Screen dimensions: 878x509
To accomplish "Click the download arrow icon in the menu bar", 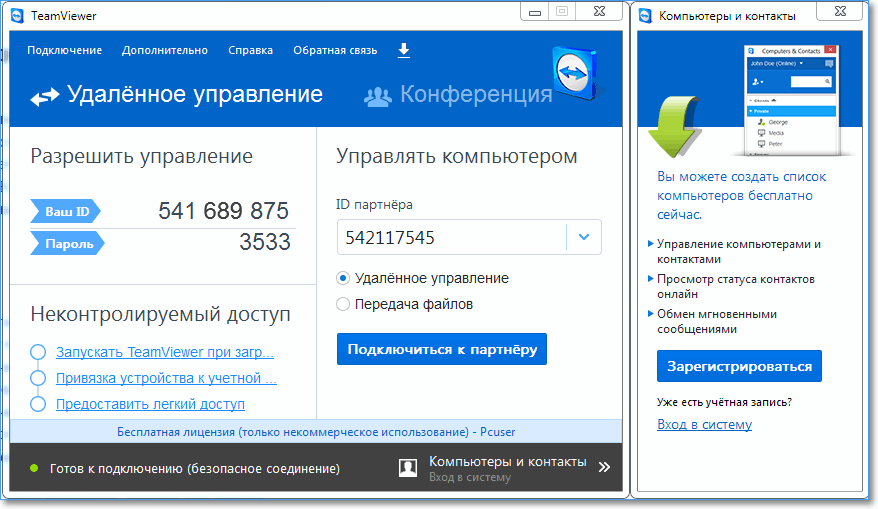I will pos(404,50).
